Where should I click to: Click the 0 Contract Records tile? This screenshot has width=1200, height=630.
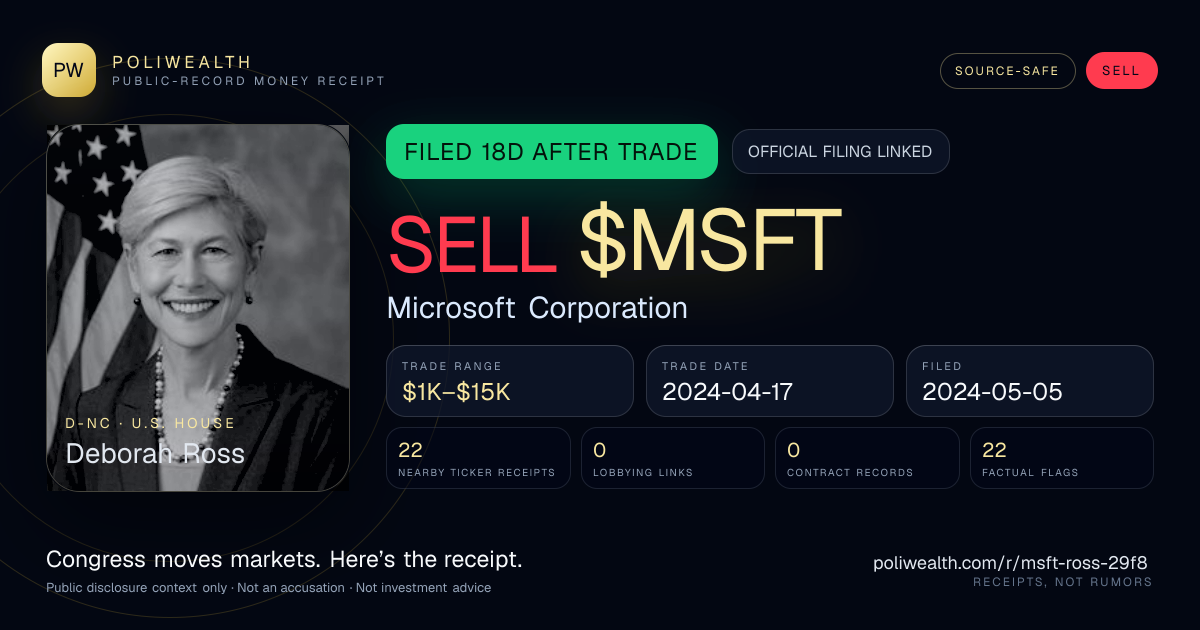click(x=867, y=458)
